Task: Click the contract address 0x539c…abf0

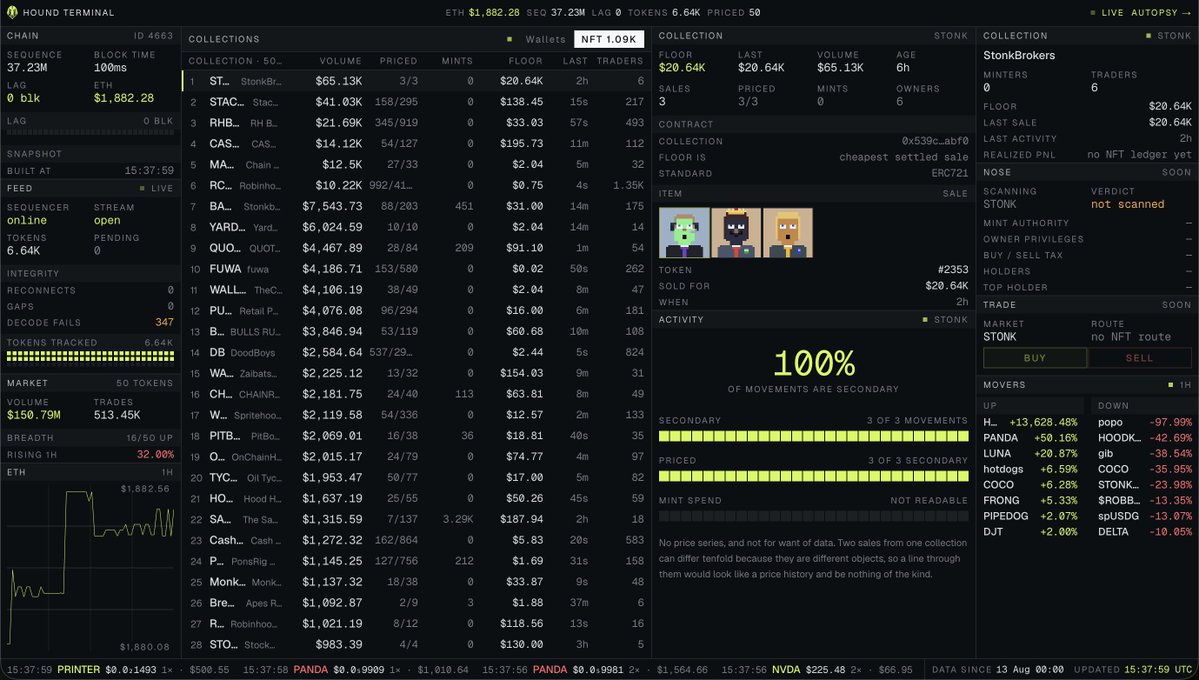Action: (934, 142)
